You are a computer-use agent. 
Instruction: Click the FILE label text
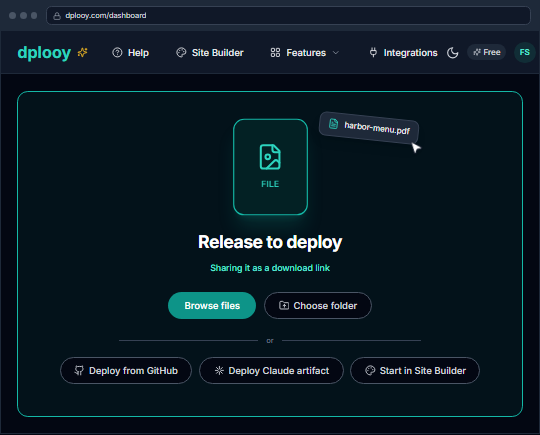click(270, 184)
